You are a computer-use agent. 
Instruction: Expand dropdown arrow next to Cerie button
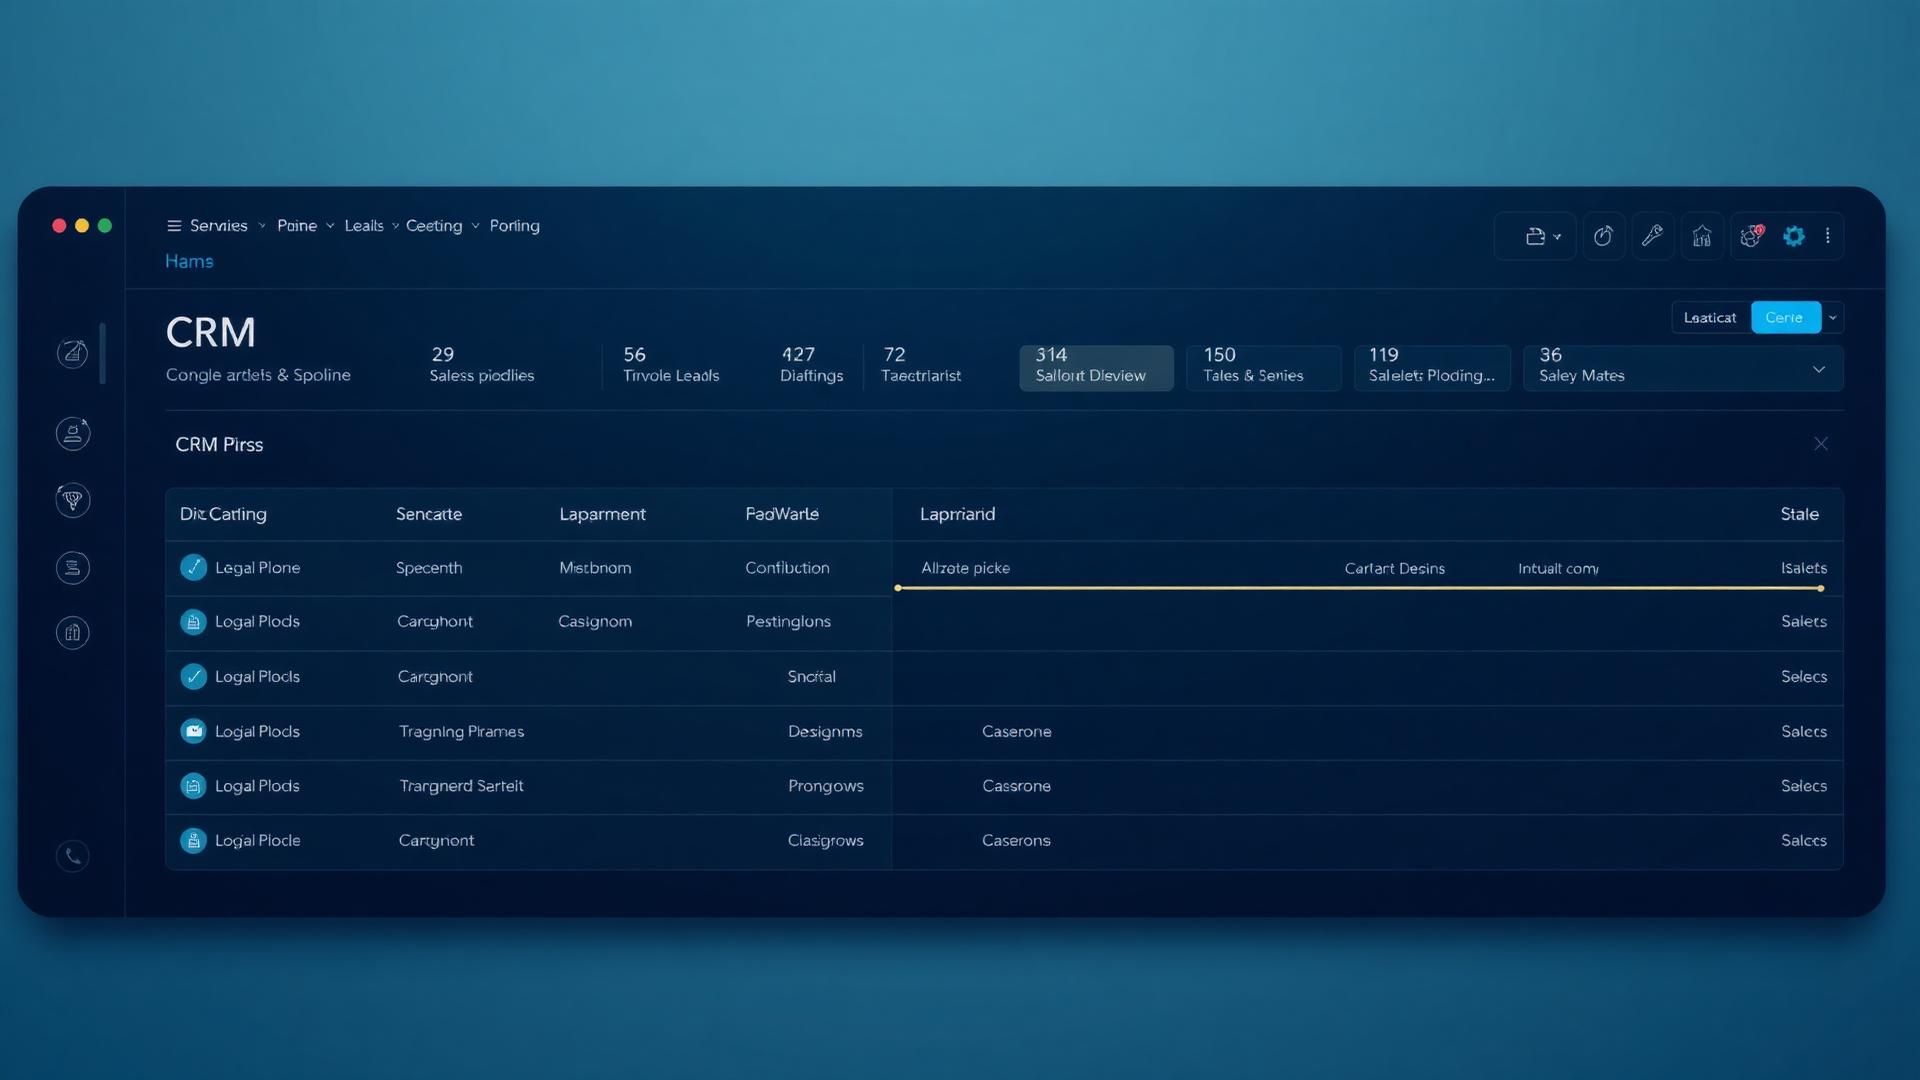1832,317
